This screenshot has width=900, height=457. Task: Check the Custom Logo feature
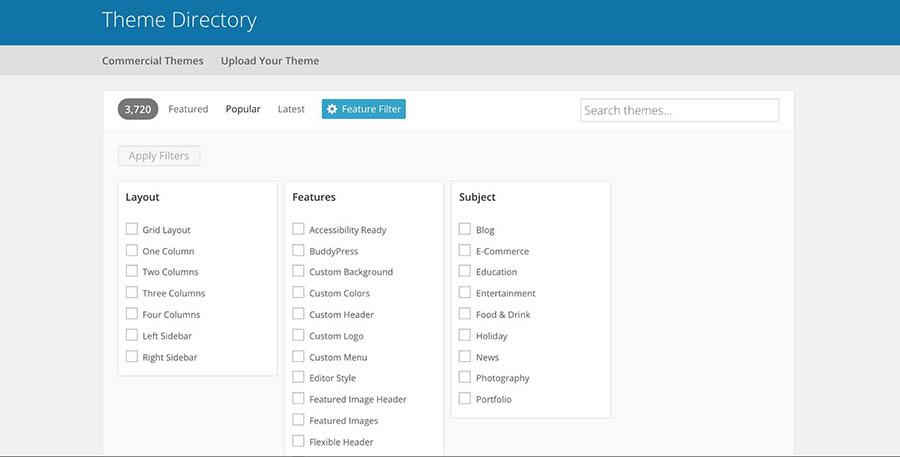coord(298,335)
